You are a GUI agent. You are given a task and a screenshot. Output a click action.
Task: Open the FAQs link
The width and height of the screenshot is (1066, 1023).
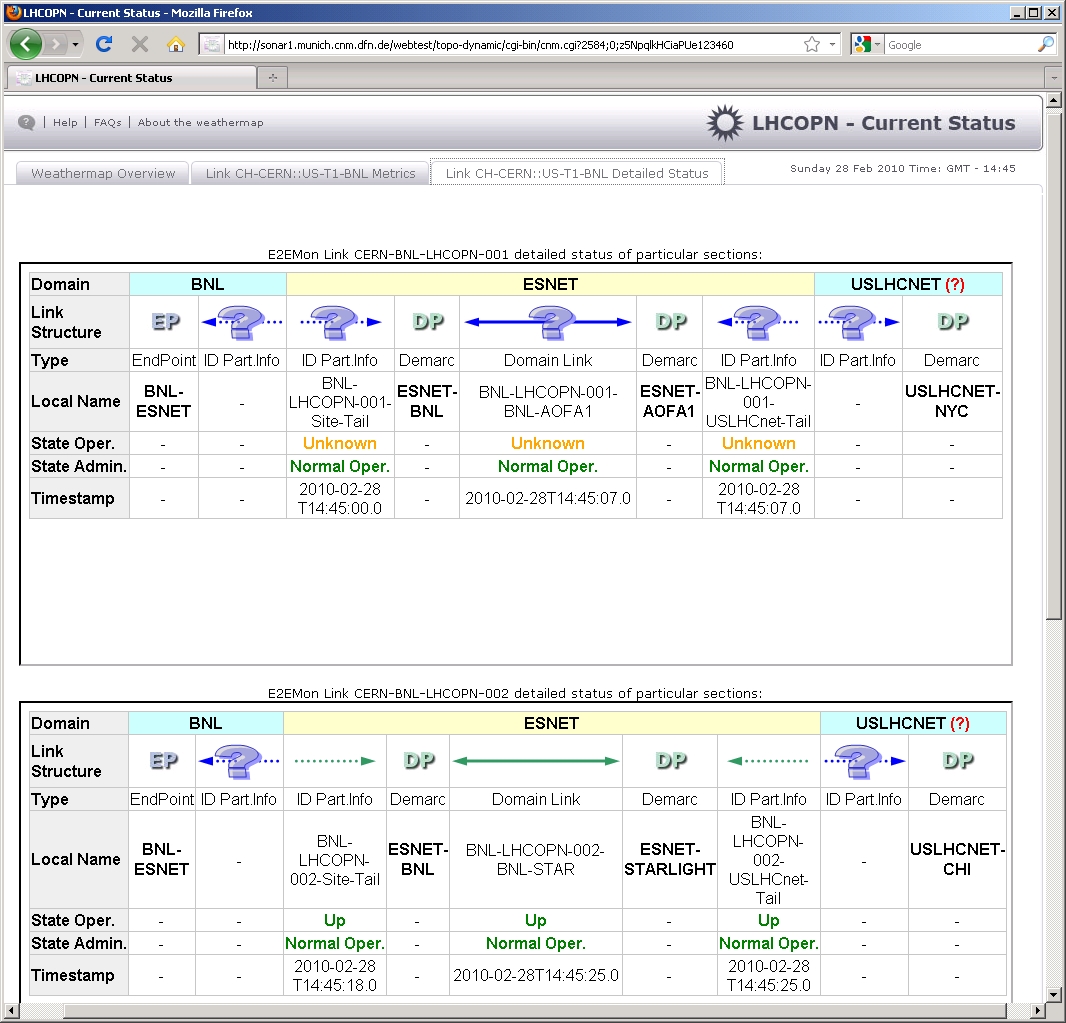107,123
